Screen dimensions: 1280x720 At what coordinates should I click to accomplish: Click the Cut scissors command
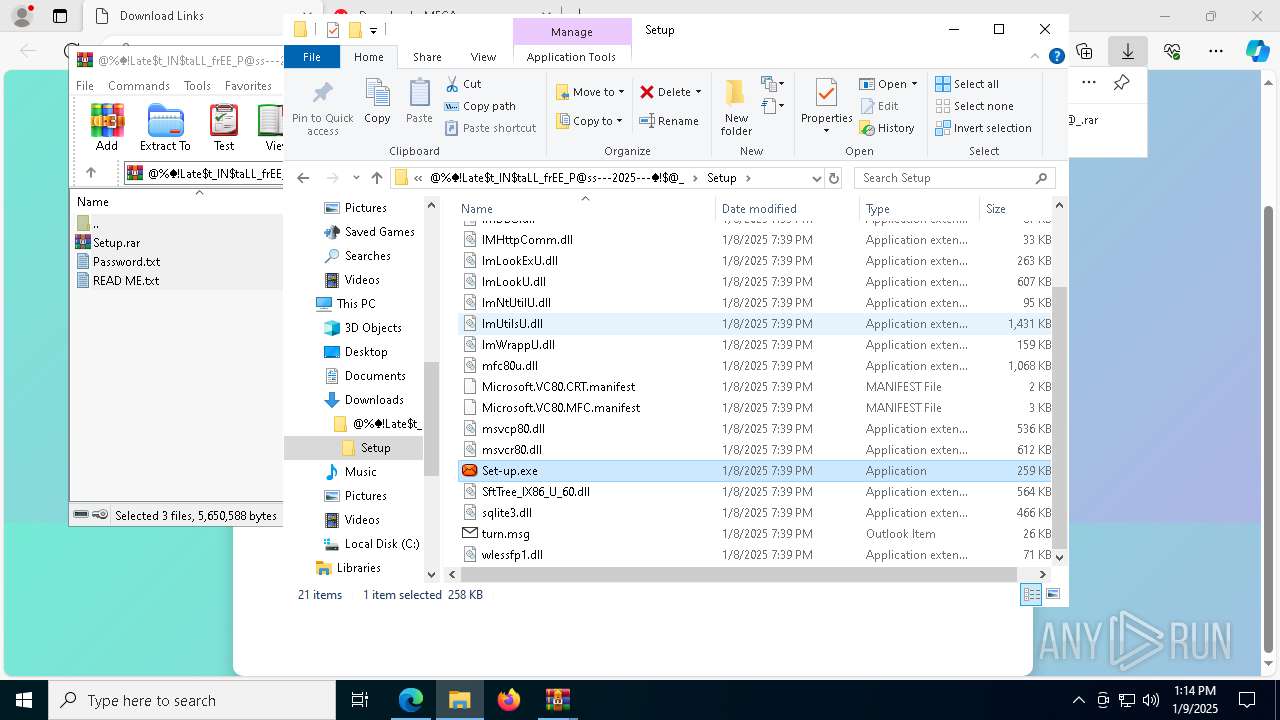[463, 84]
